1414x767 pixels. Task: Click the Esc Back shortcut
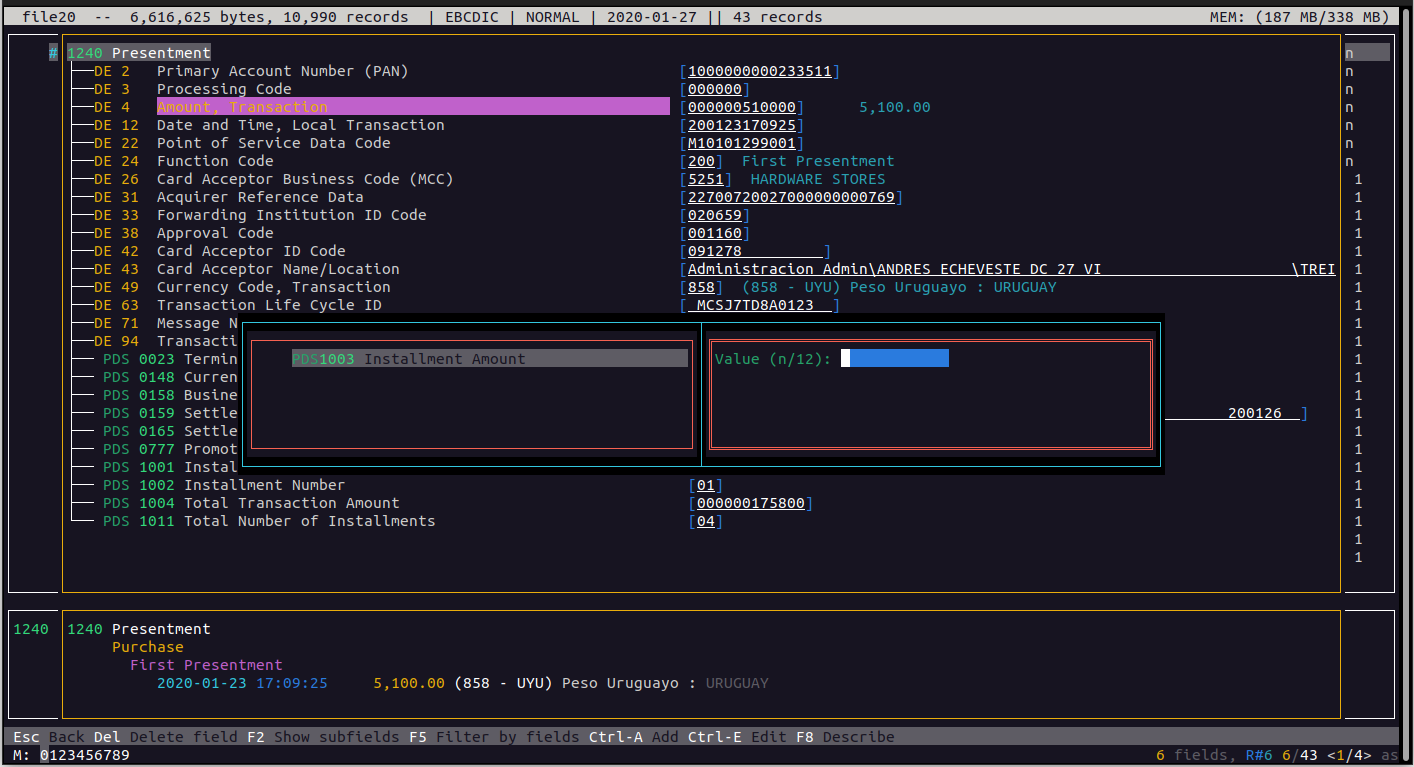coord(48,737)
